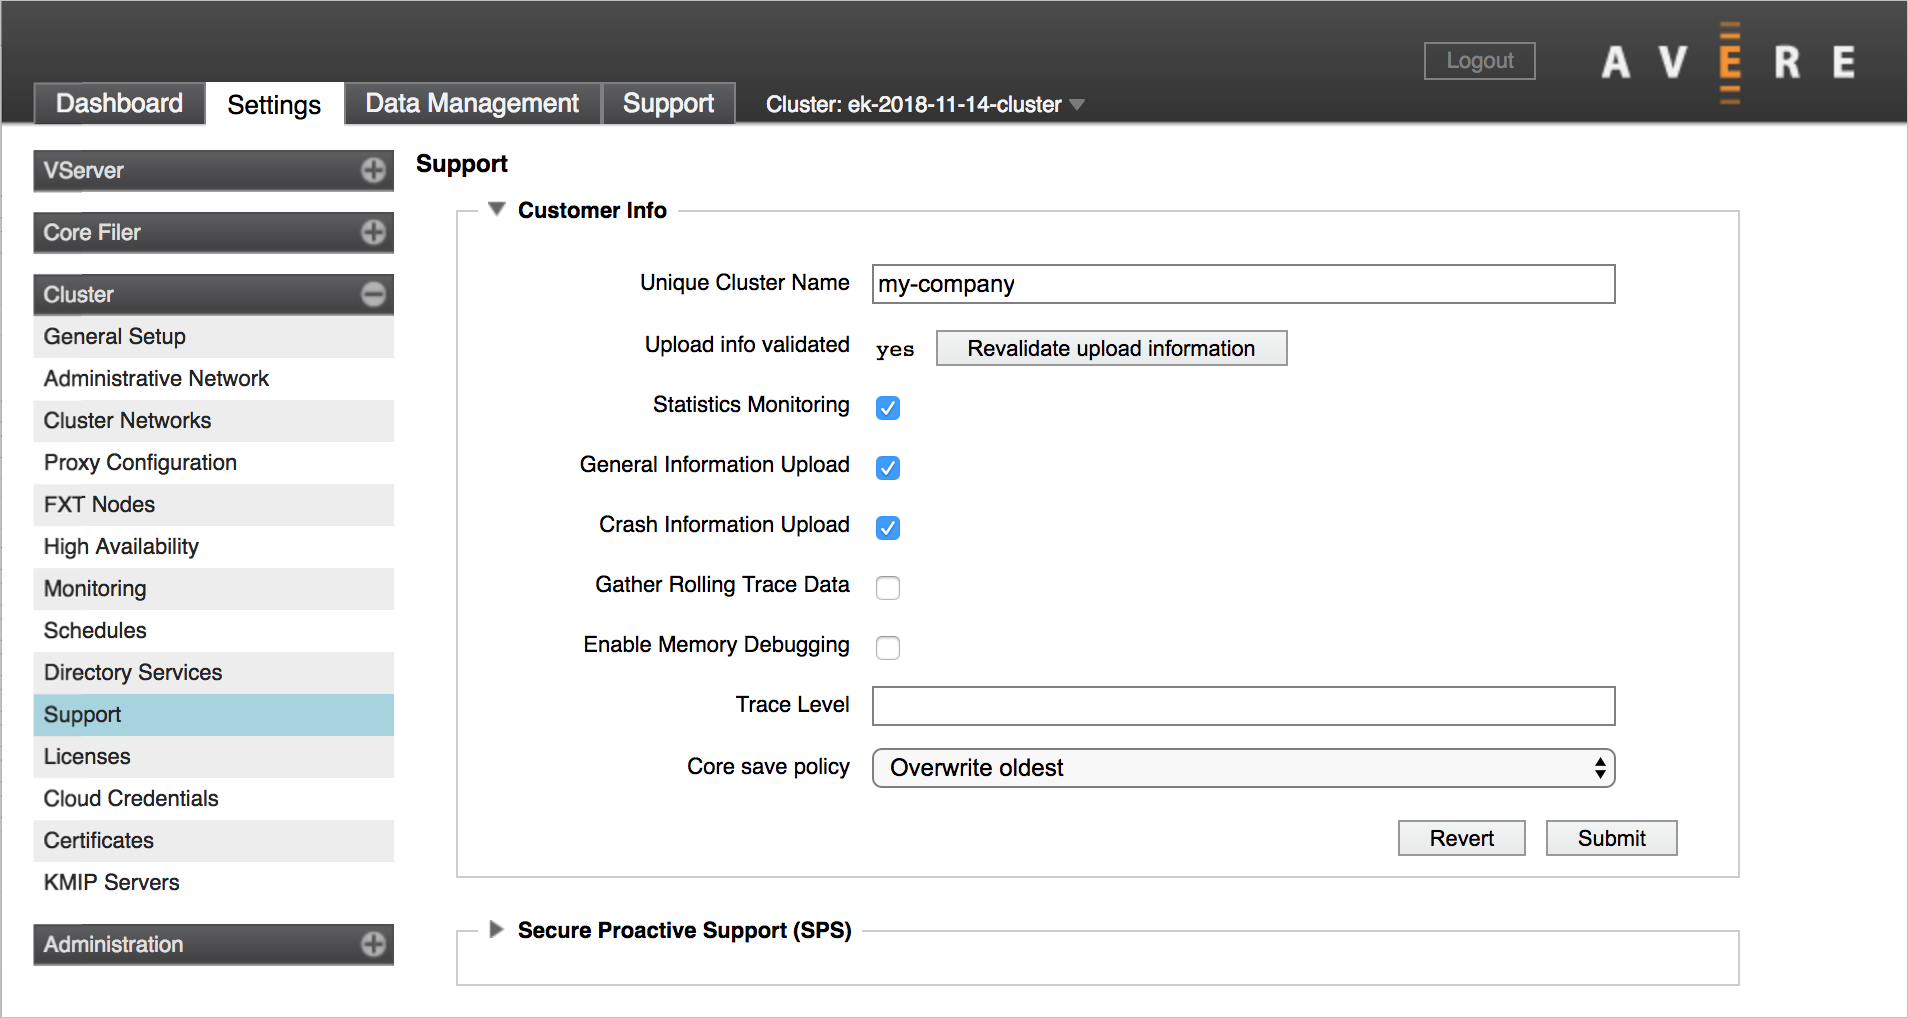Collapse the Customer Info triangle
The width and height of the screenshot is (1908, 1018).
point(497,209)
